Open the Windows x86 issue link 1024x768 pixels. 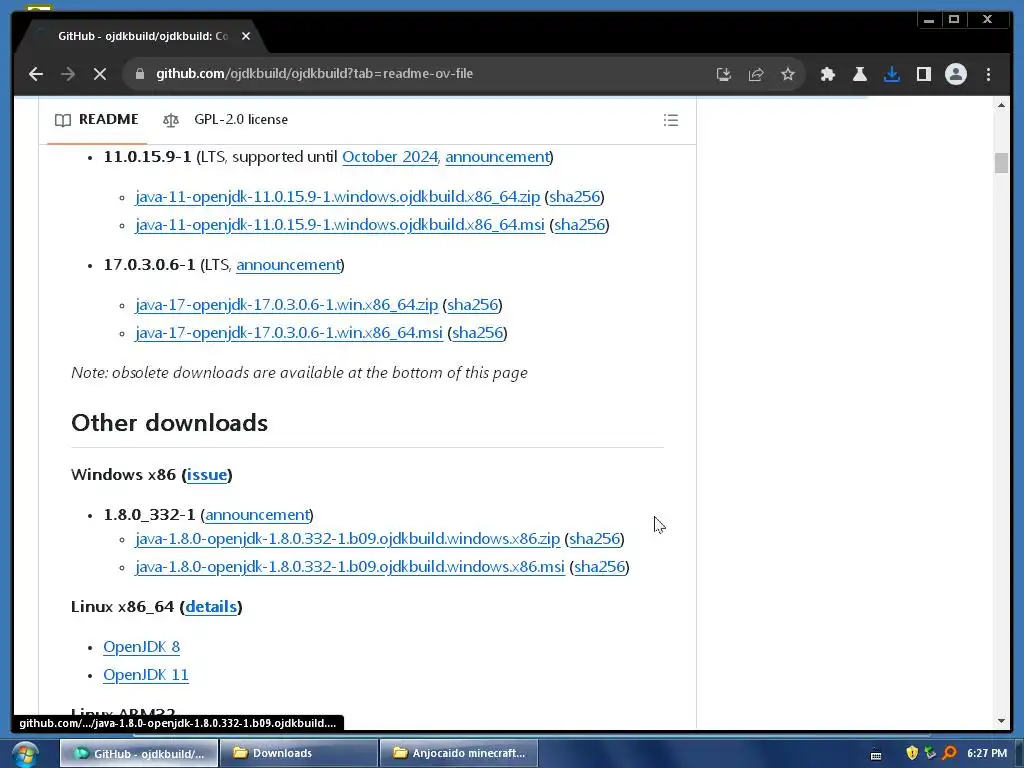tap(207, 475)
